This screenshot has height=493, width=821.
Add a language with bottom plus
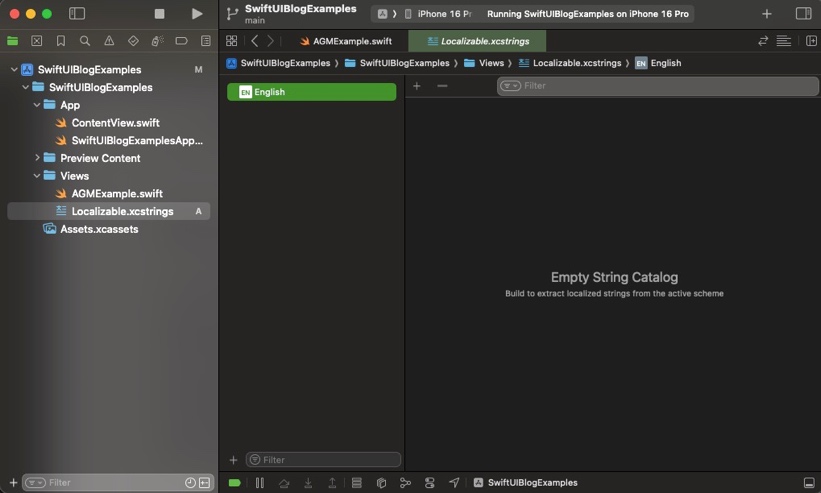click(x=234, y=460)
